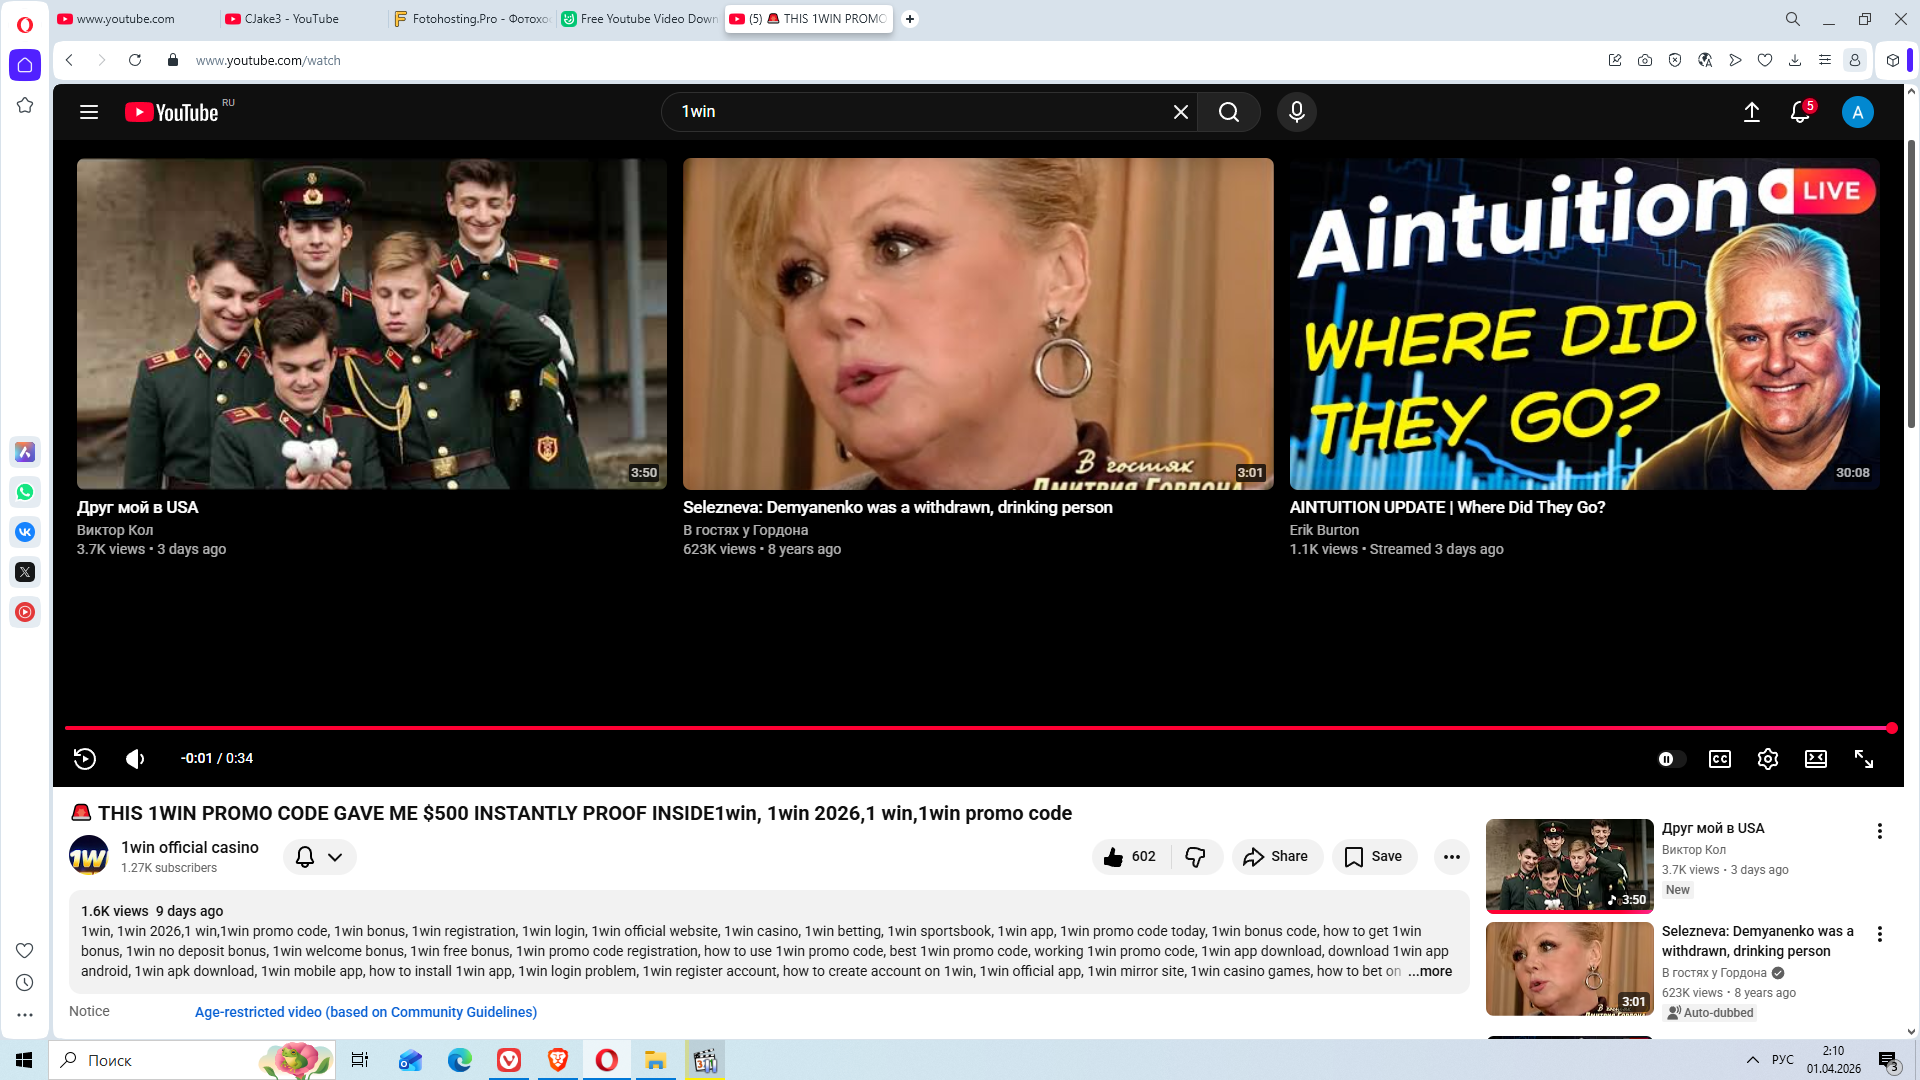Switch to Fotohosting.Pro browser tab
Image resolution: width=1920 pixels, height=1080 pixels.
470,19
